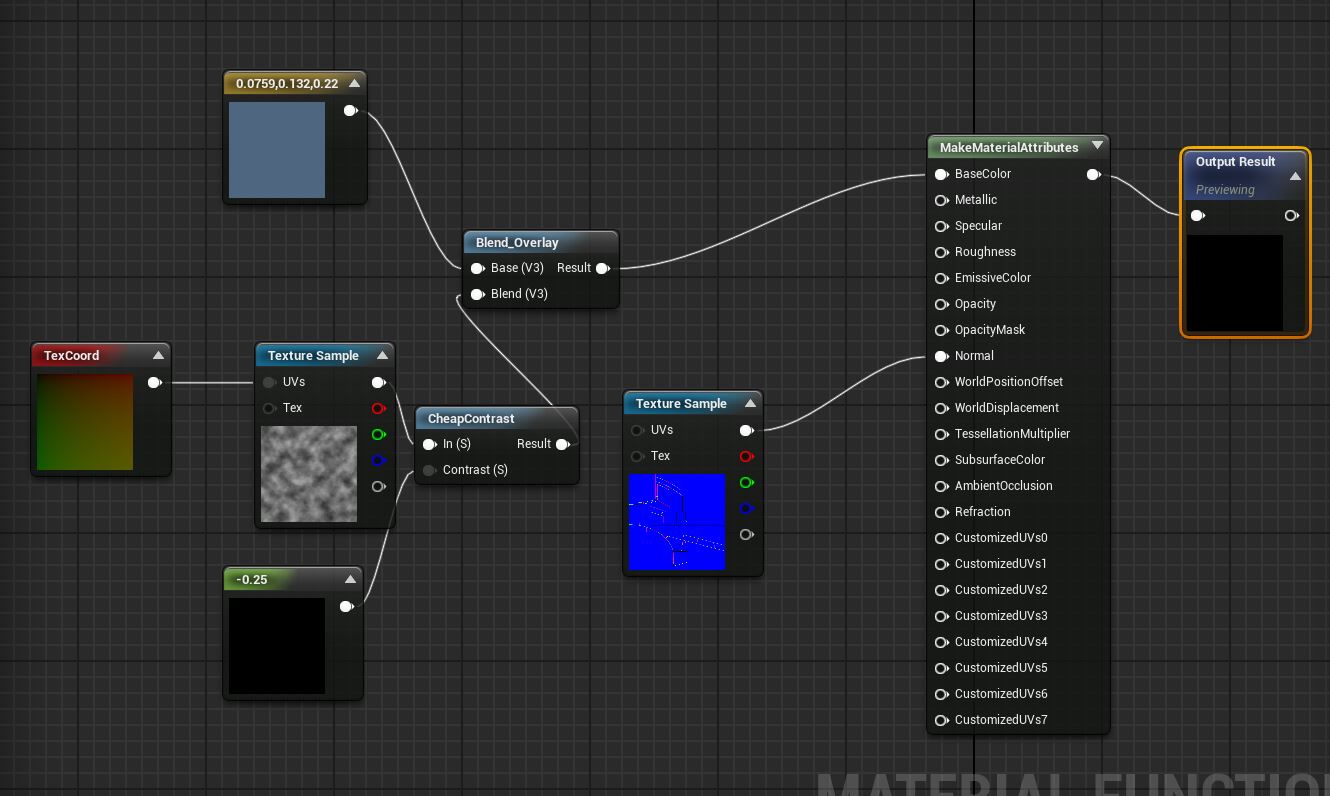Click the Output Result black preview thumbnail

coord(1235,283)
